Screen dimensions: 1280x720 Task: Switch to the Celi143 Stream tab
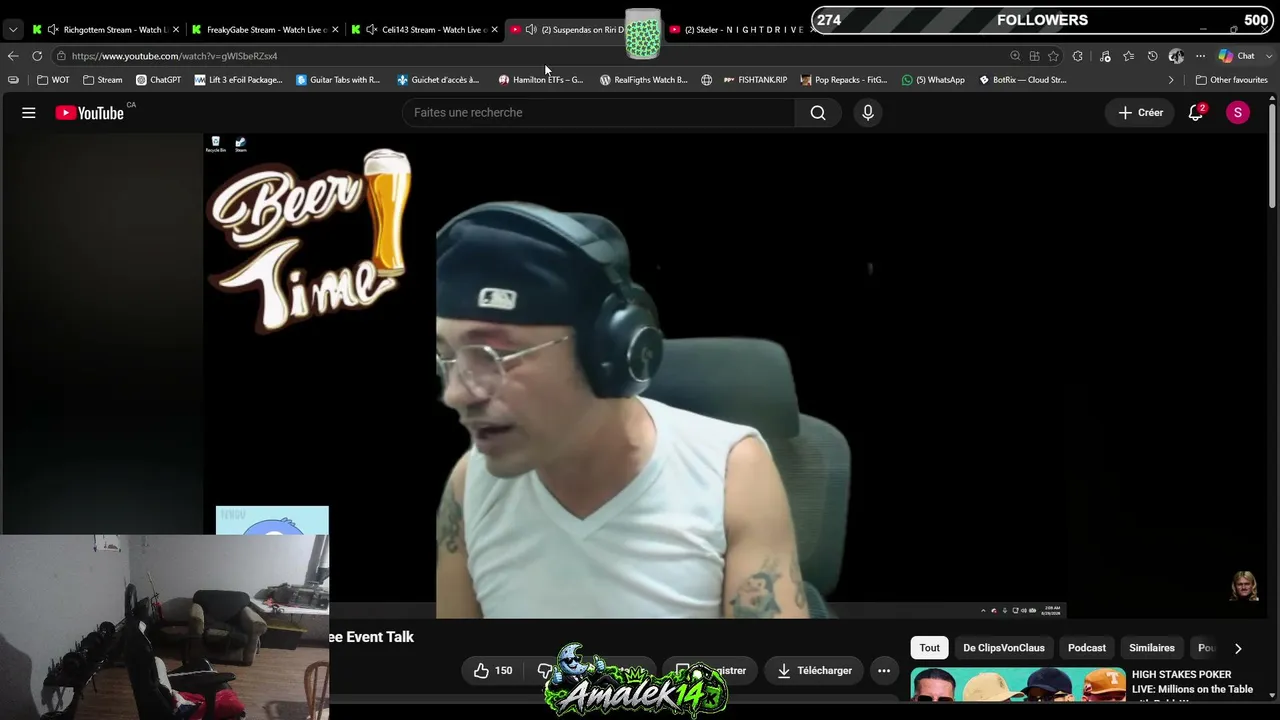click(x=425, y=30)
